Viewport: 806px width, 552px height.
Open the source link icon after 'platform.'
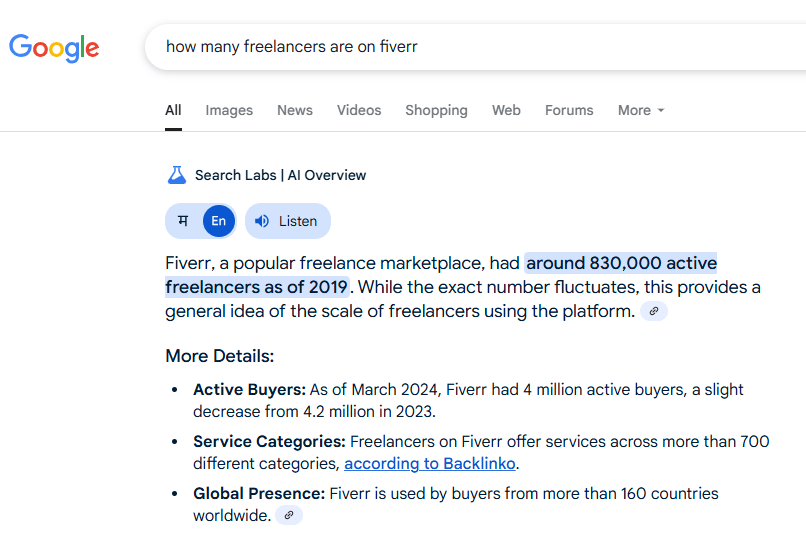pos(654,311)
